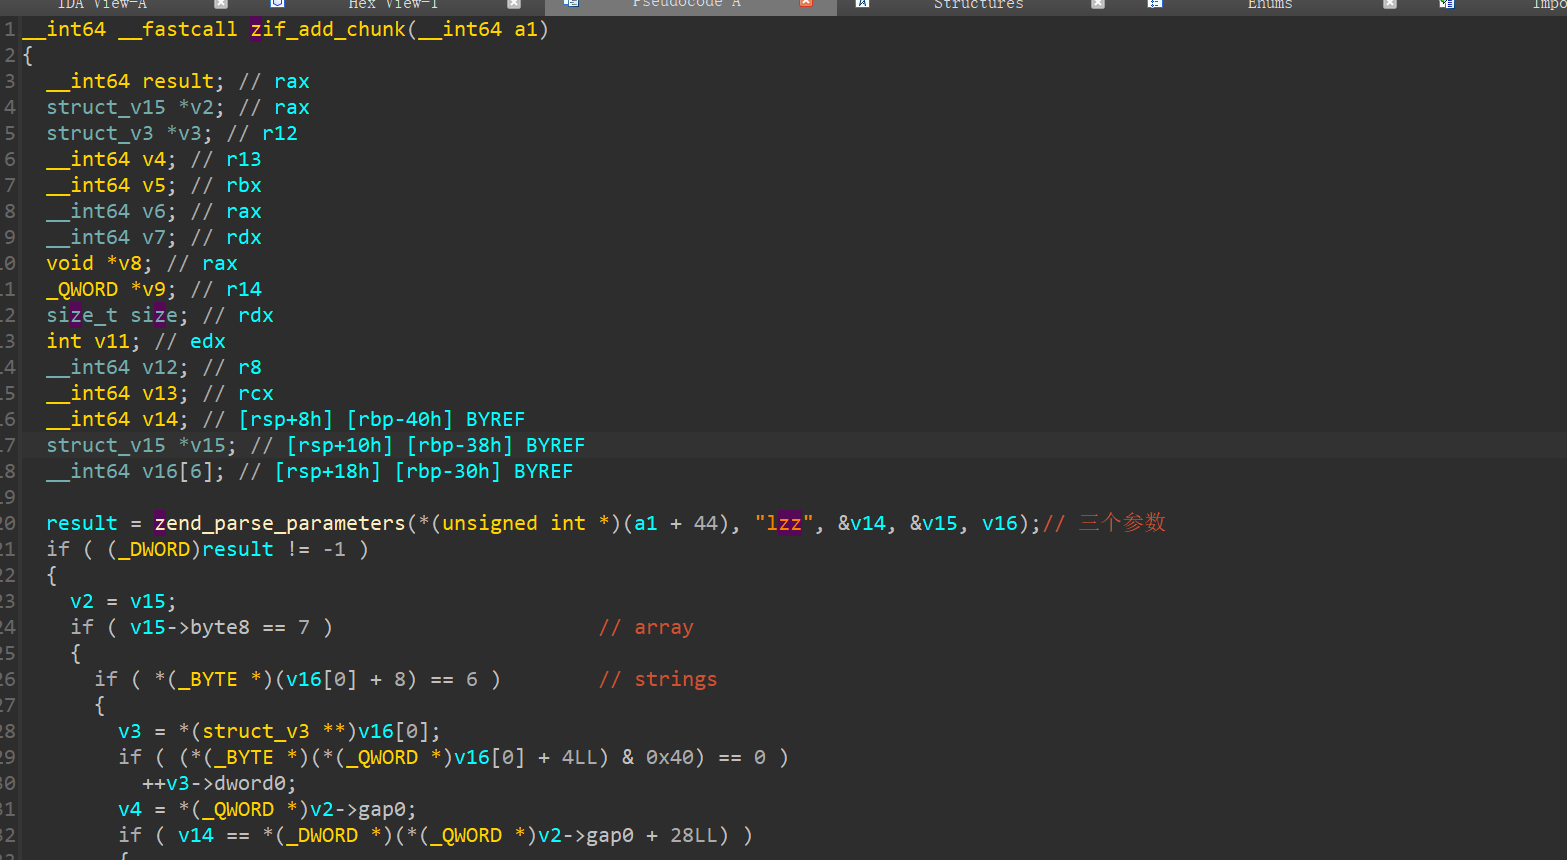Click the "&v14" argument
The image size is (1567, 860).
[862, 523]
